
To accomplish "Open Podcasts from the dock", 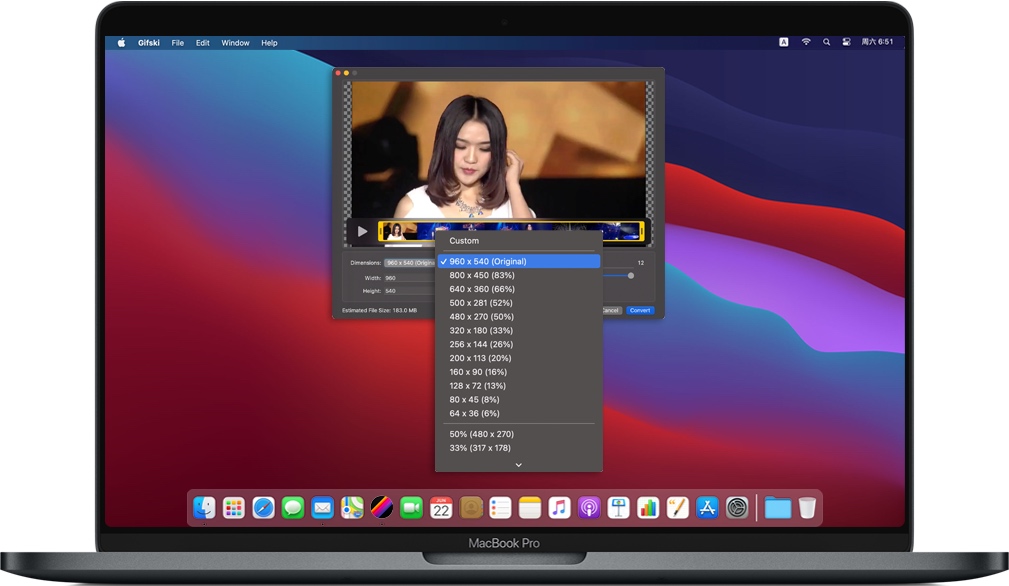I will 589,508.
